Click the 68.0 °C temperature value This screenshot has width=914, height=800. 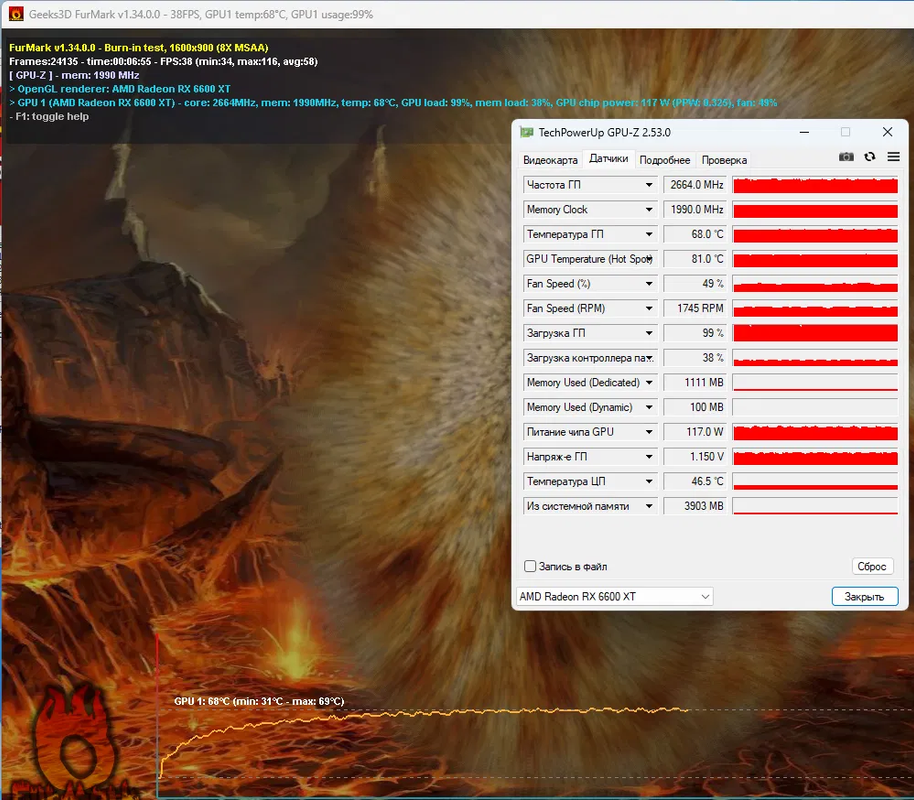coord(695,234)
